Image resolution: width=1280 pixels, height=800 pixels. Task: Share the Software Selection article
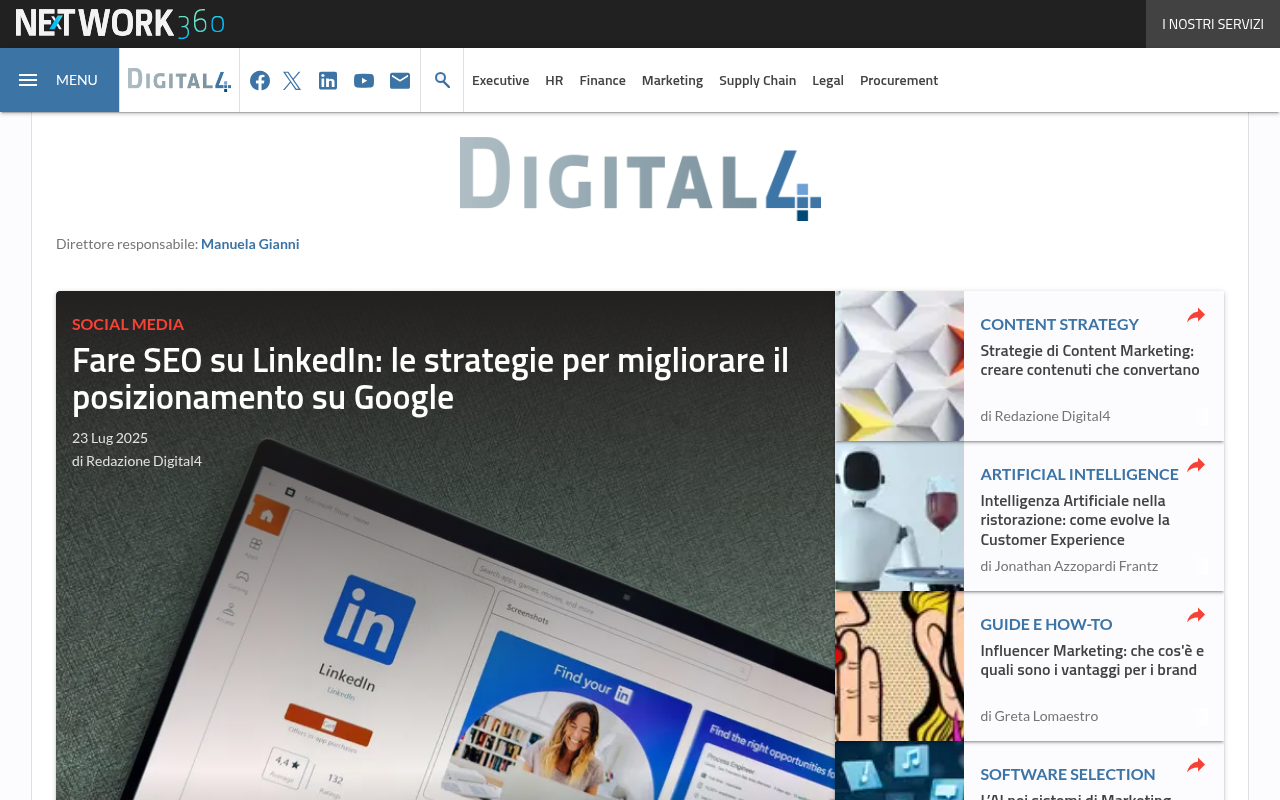coord(1196,766)
